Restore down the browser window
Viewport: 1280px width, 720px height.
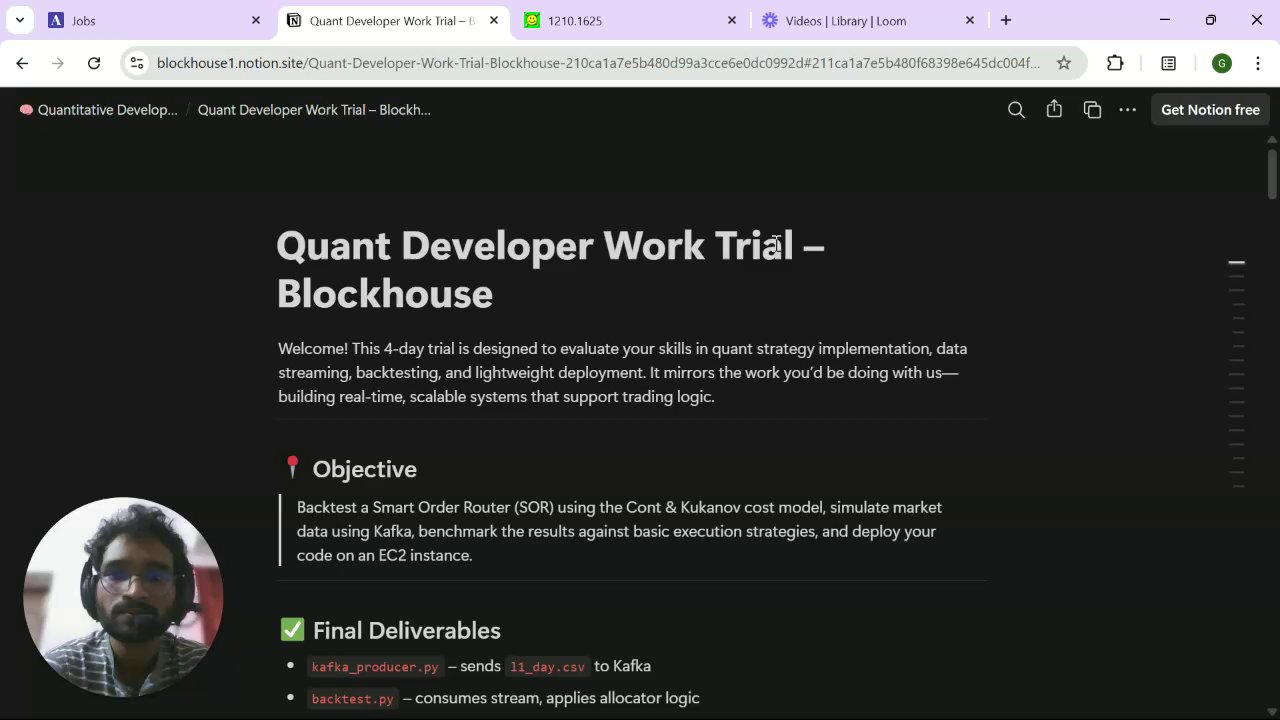tap(1210, 20)
